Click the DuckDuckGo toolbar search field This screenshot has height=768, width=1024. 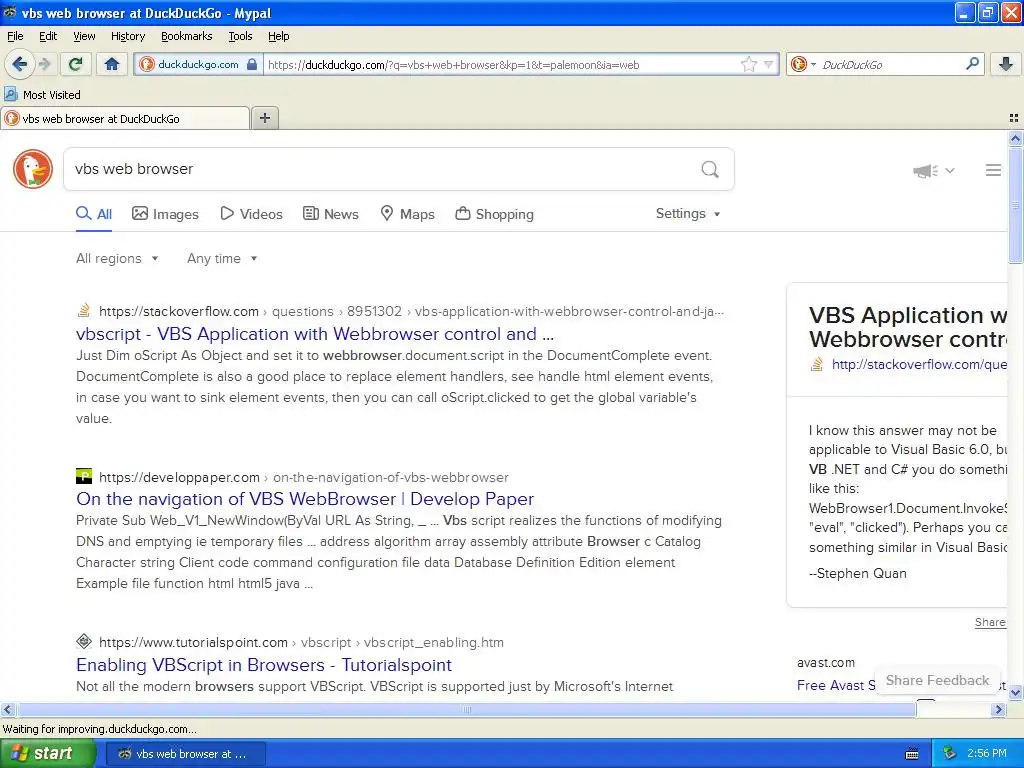coord(891,64)
